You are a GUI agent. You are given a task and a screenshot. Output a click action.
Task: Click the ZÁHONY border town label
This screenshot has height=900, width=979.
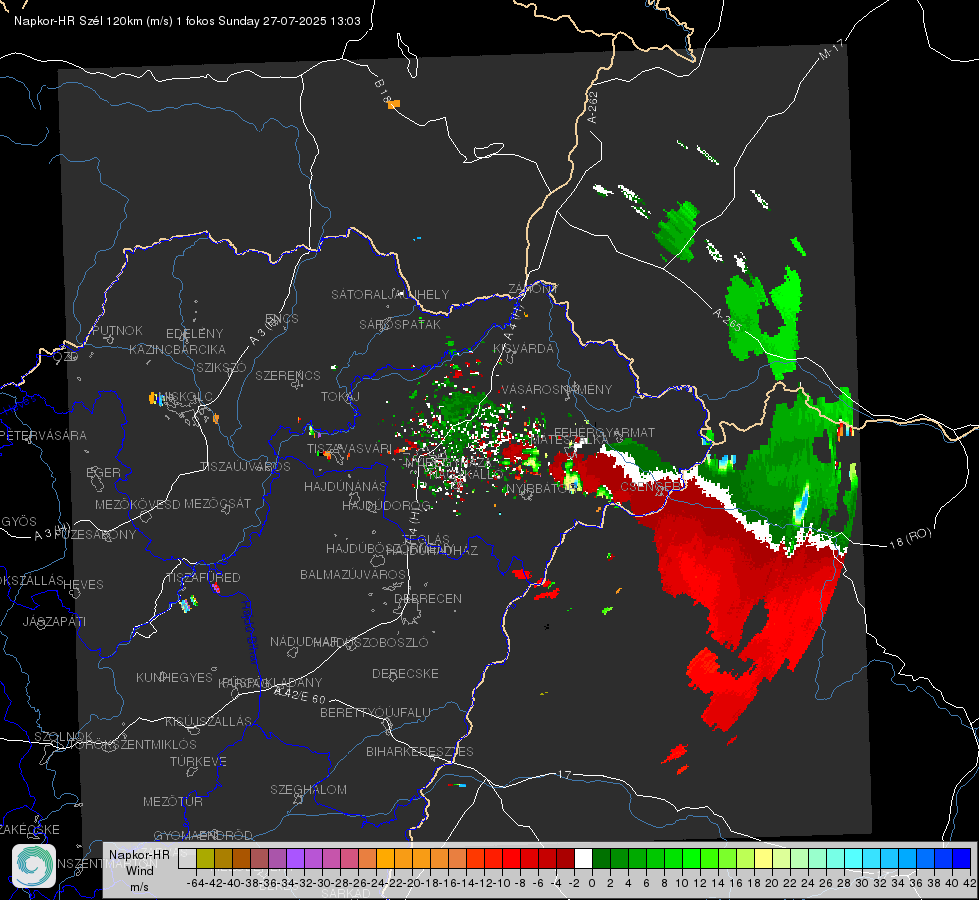pos(533,289)
